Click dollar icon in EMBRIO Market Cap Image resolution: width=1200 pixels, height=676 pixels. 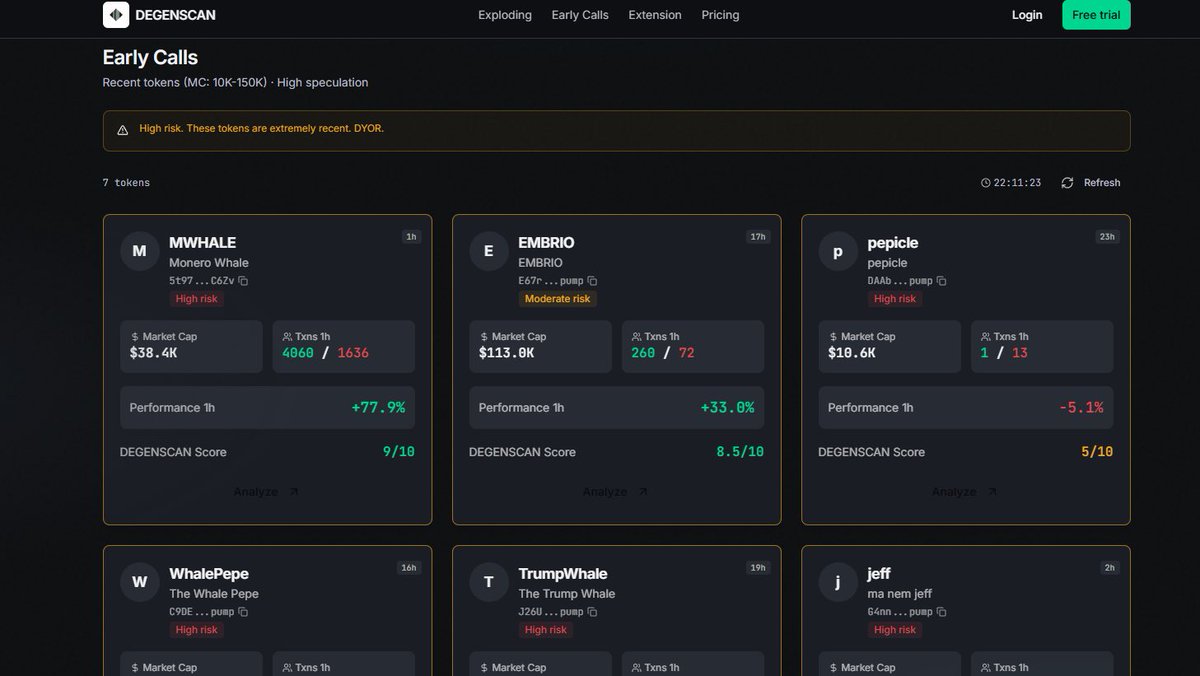click(484, 337)
